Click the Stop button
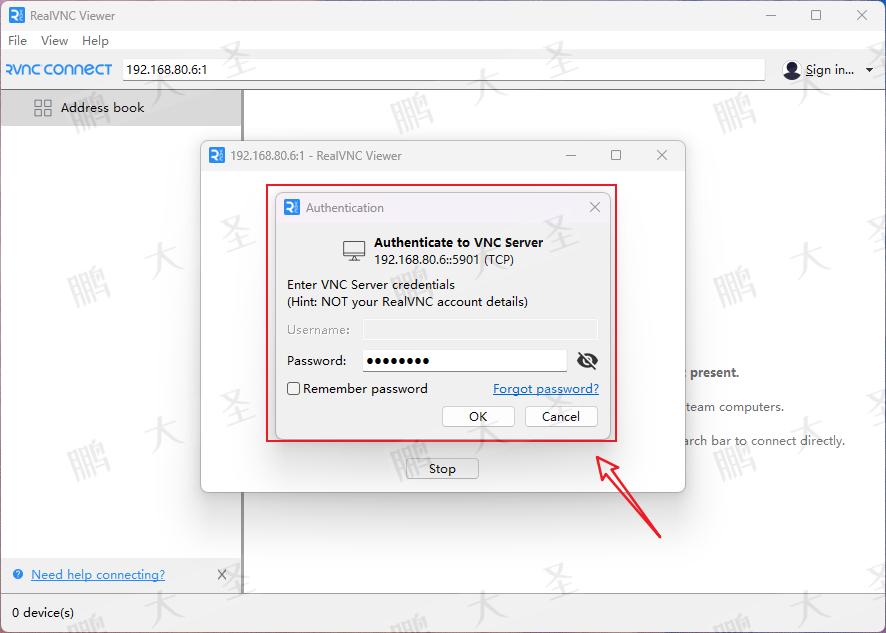 tap(442, 469)
